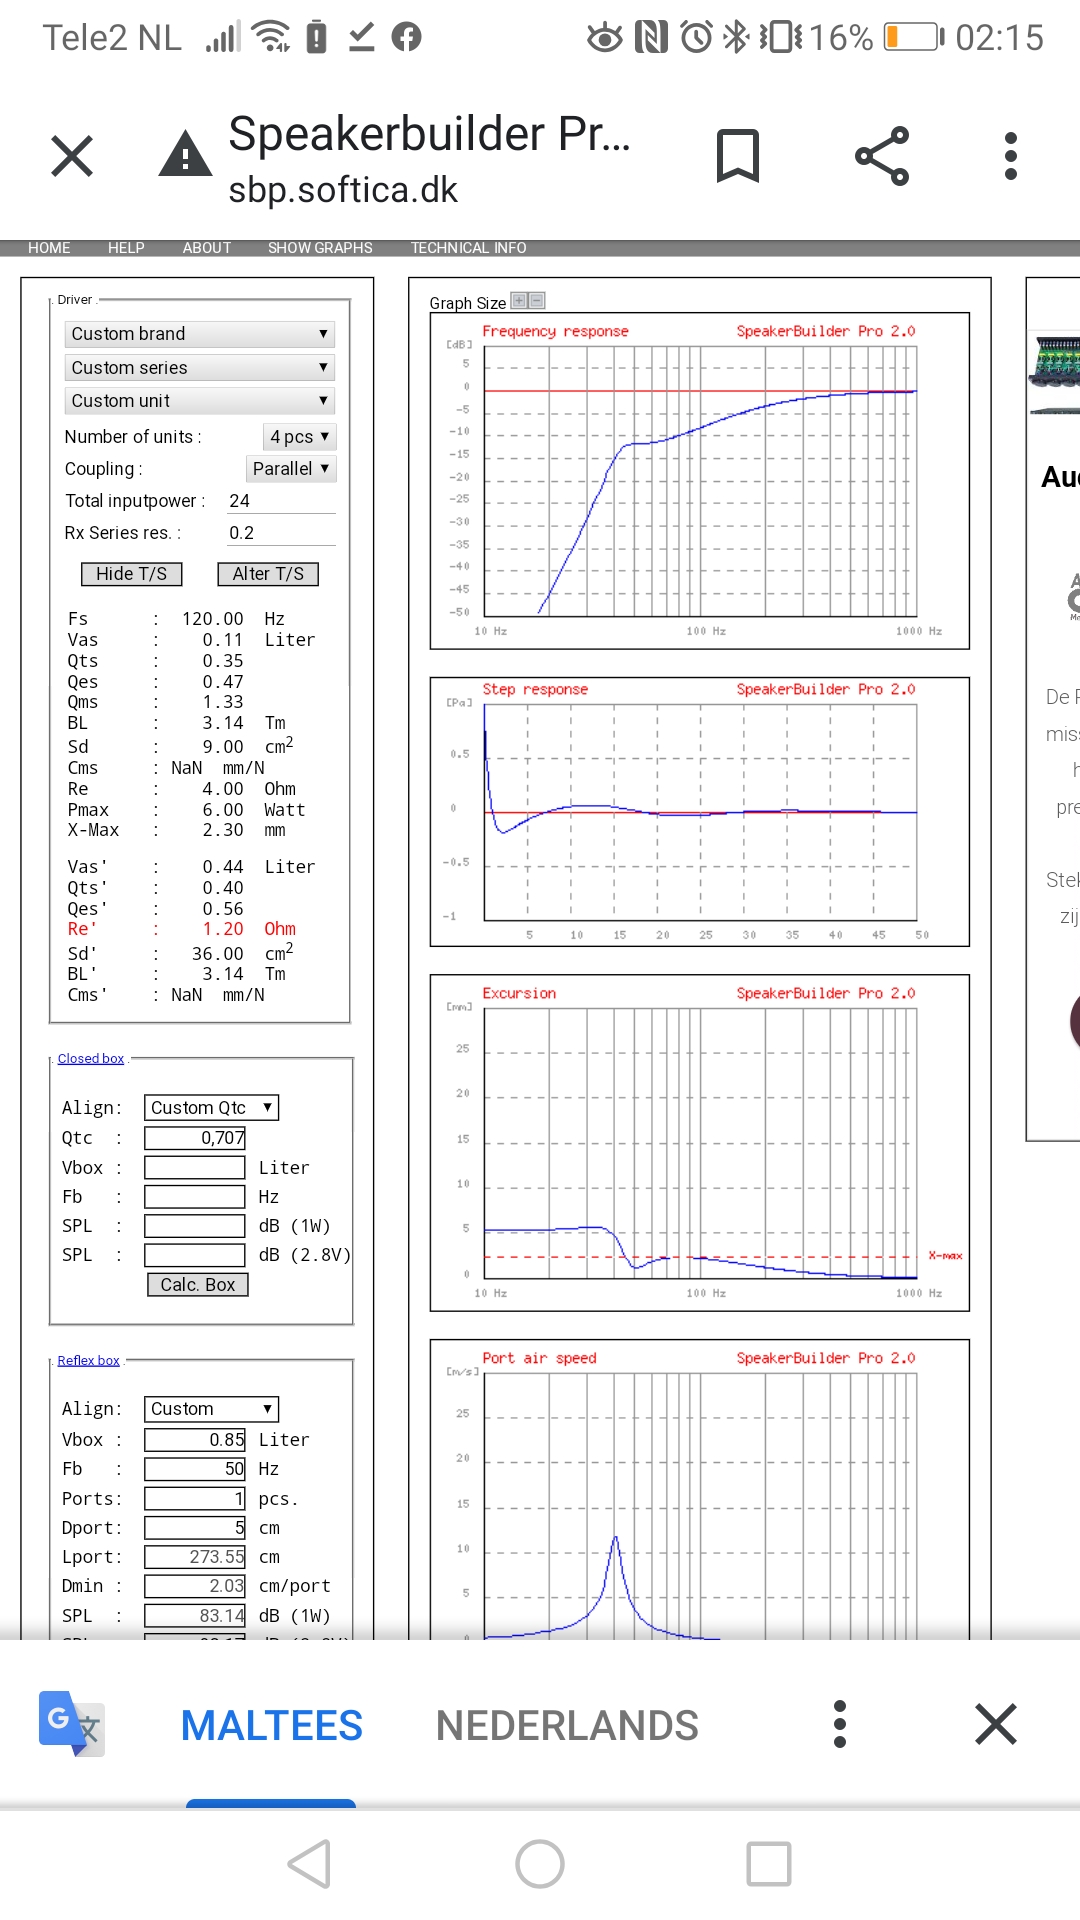The height and width of the screenshot is (1920, 1080).
Task: Select SHOW GRAPHS menu item
Action: point(320,248)
